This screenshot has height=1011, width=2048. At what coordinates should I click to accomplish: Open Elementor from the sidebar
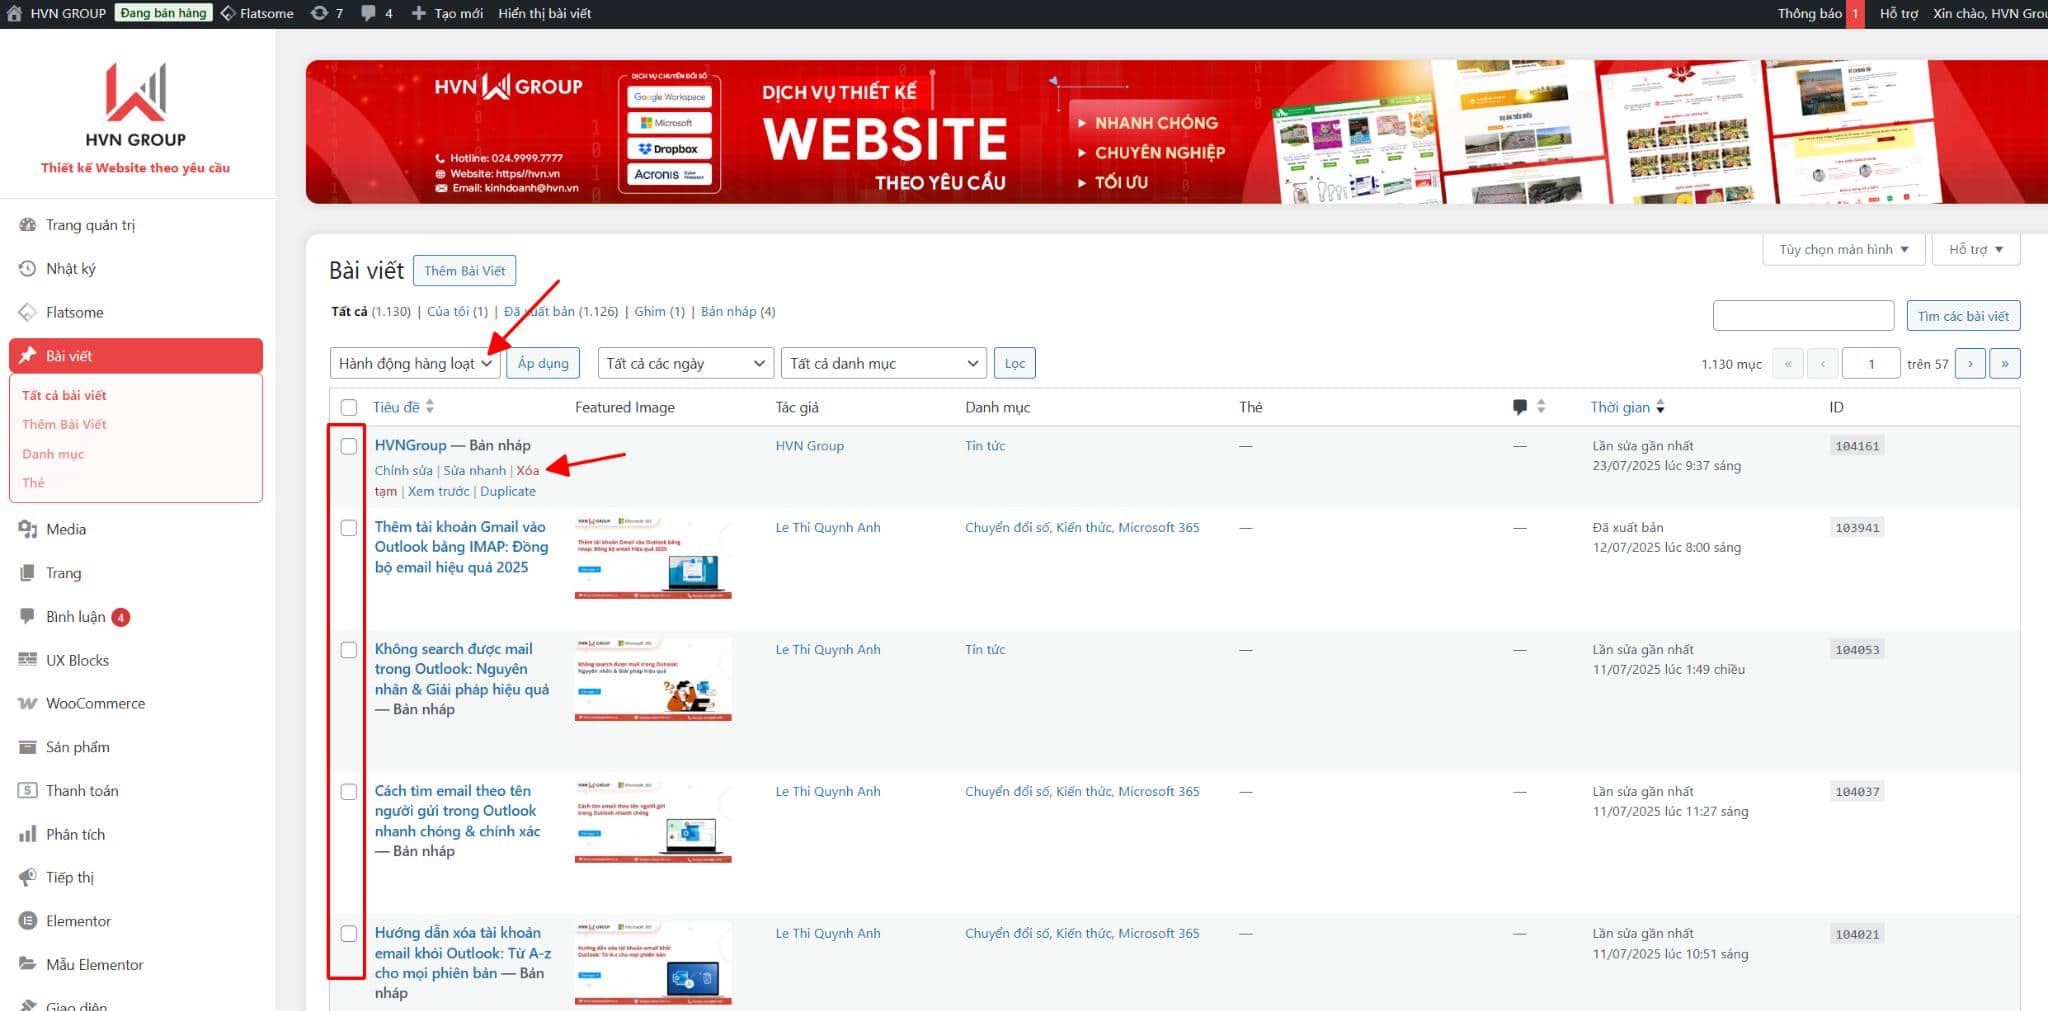coord(78,920)
